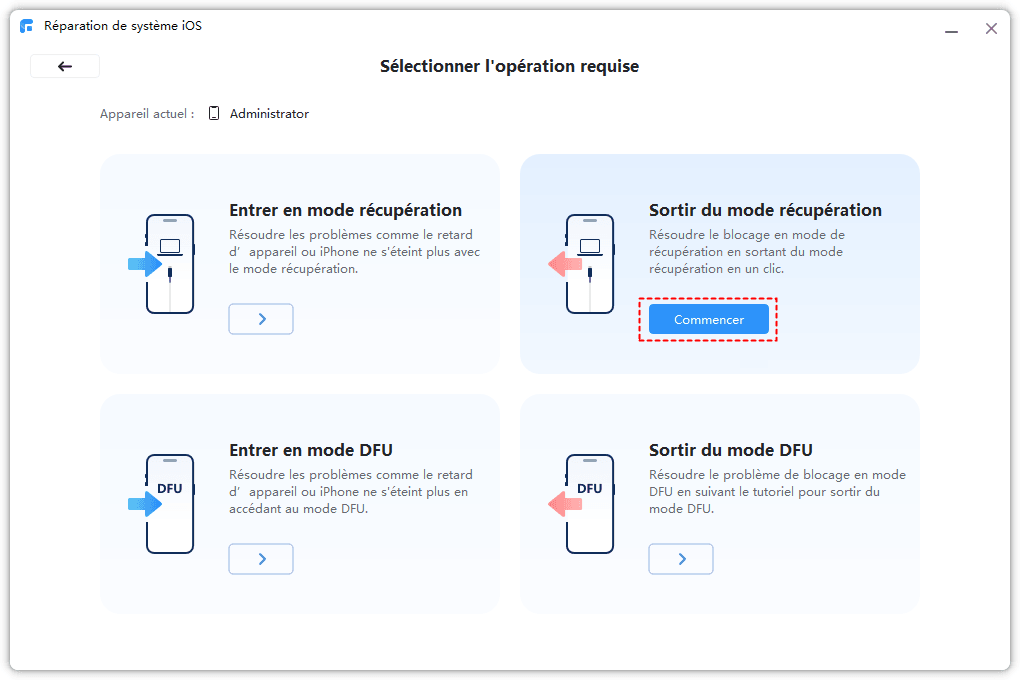The height and width of the screenshot is (680, 1020).
Task: Select the Entrer en mode récupération heading
Action: click(x=345, y=210)
